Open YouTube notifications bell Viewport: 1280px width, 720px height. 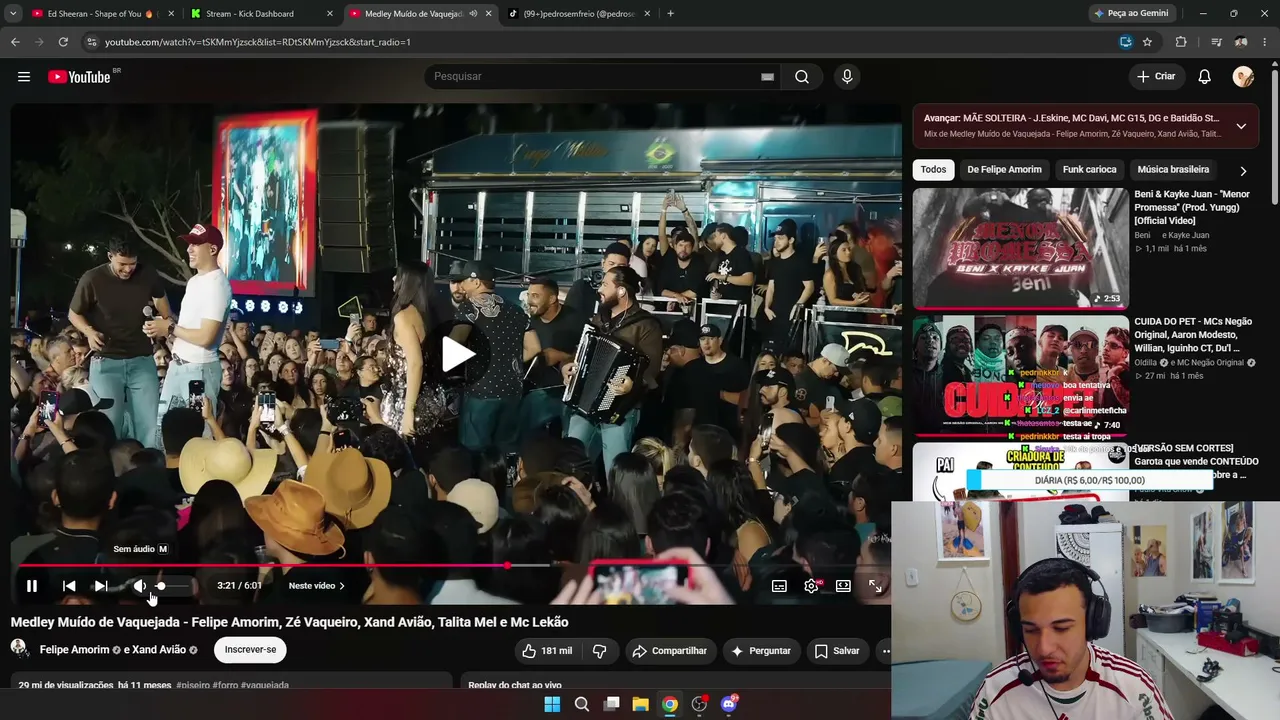pos(1204,77)
